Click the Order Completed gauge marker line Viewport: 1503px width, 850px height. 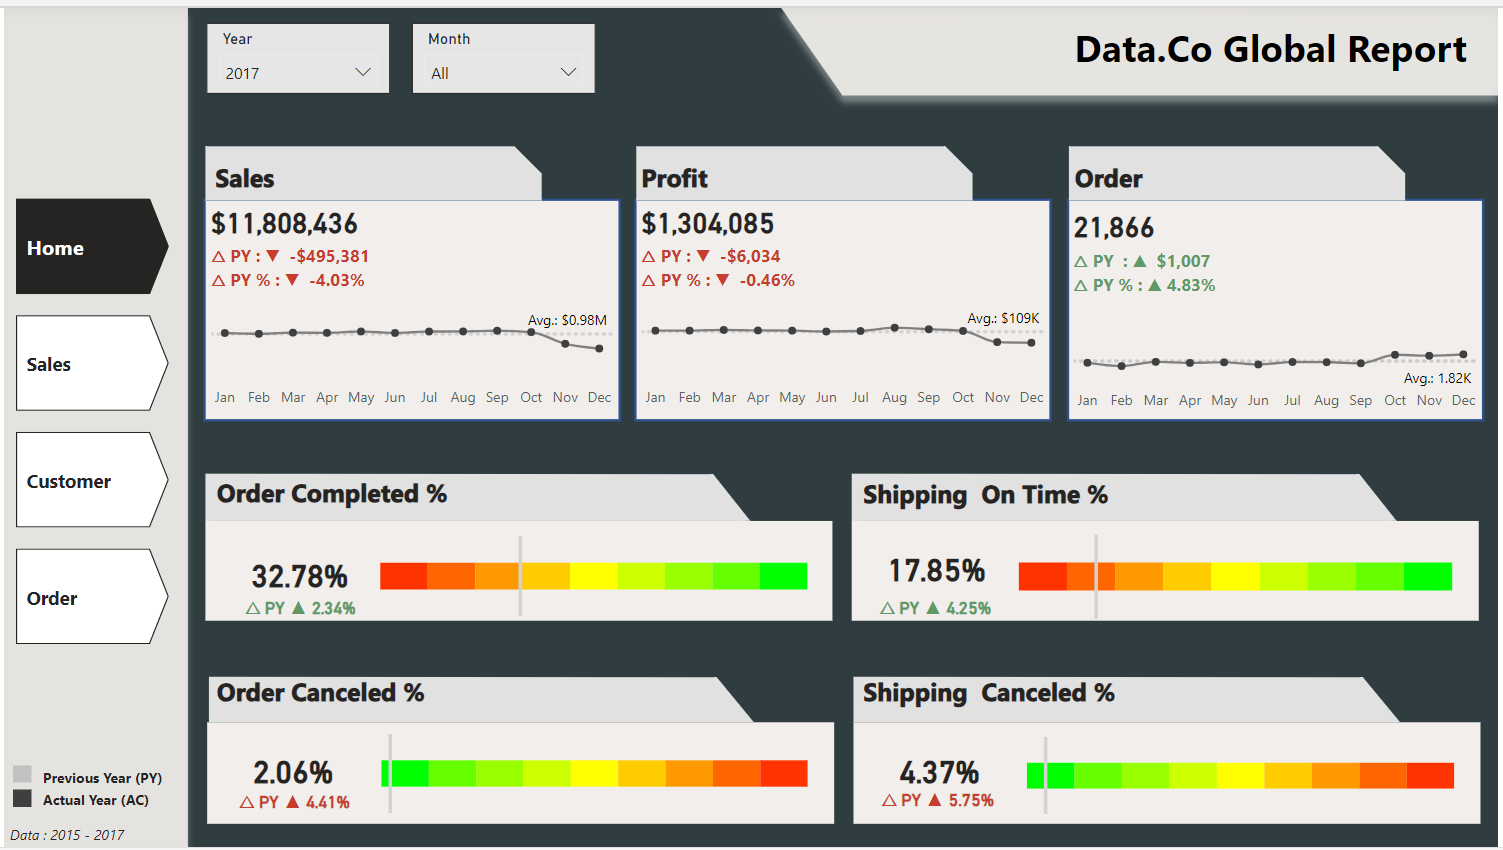point(520,576)
